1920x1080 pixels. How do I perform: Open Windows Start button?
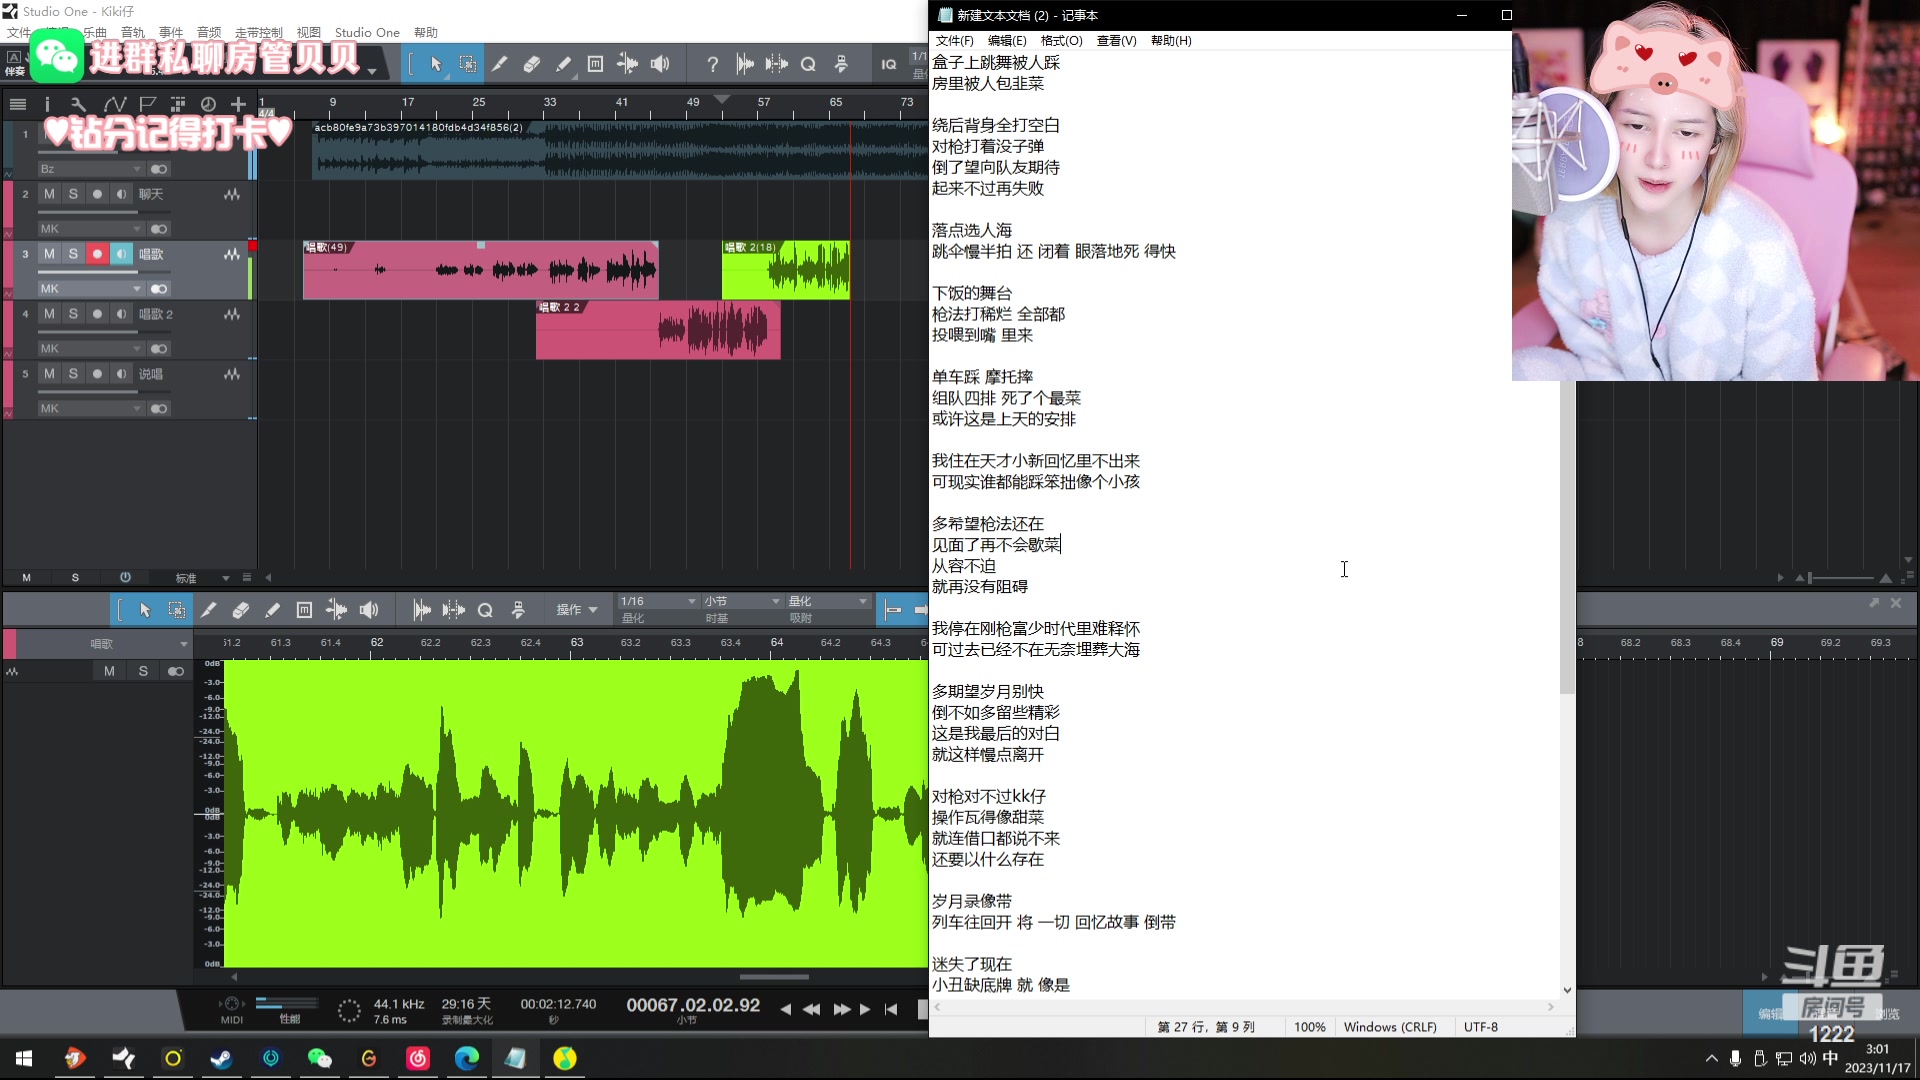pos(24,1058)
